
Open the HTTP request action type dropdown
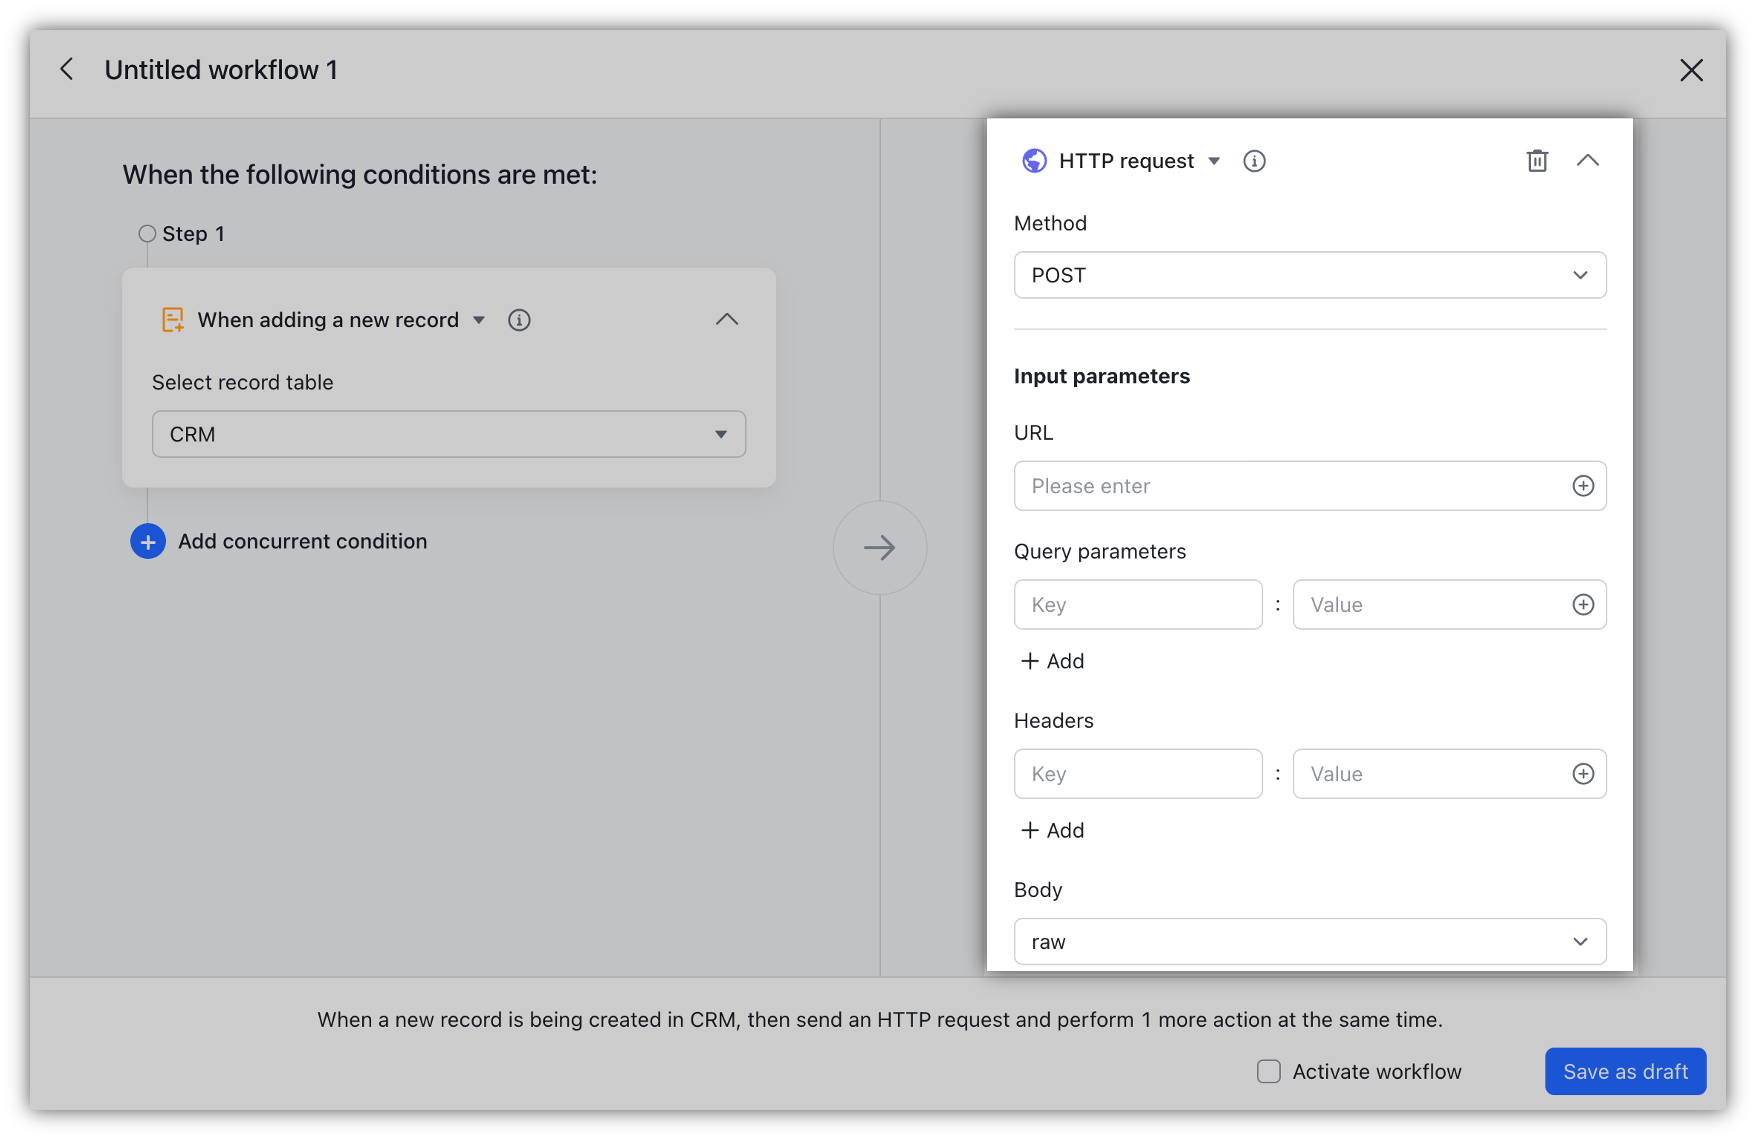pyautogui.click(x=1214, y=161)
